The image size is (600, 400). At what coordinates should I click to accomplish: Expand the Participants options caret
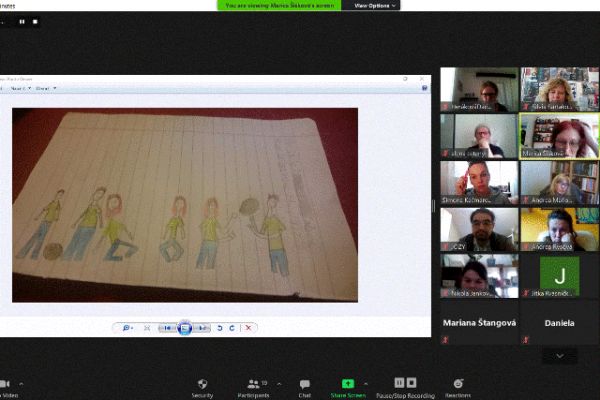pyautogui.click(x=278, y=383)
